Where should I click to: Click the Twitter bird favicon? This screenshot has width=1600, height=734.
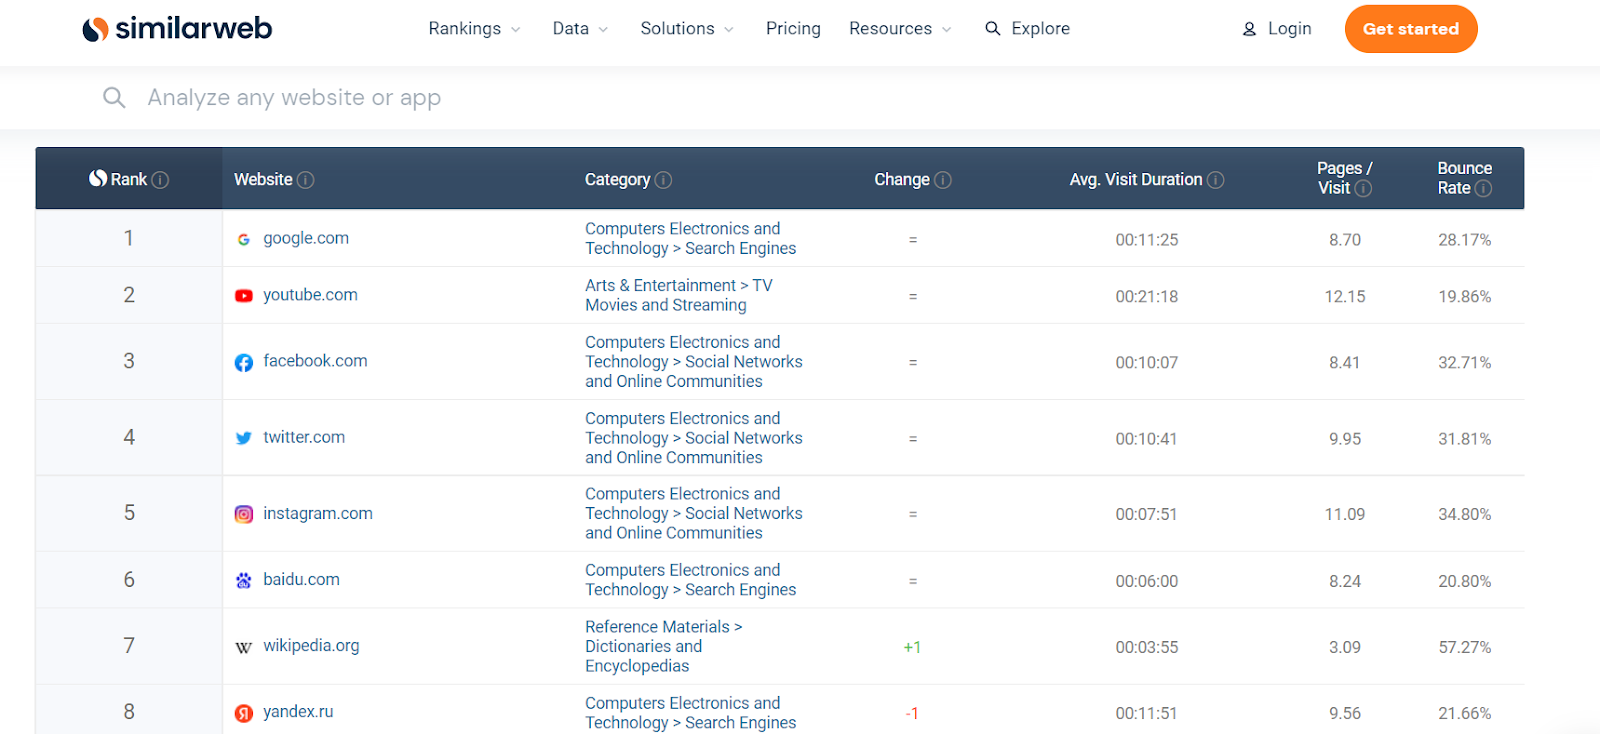tap(244, 438)
